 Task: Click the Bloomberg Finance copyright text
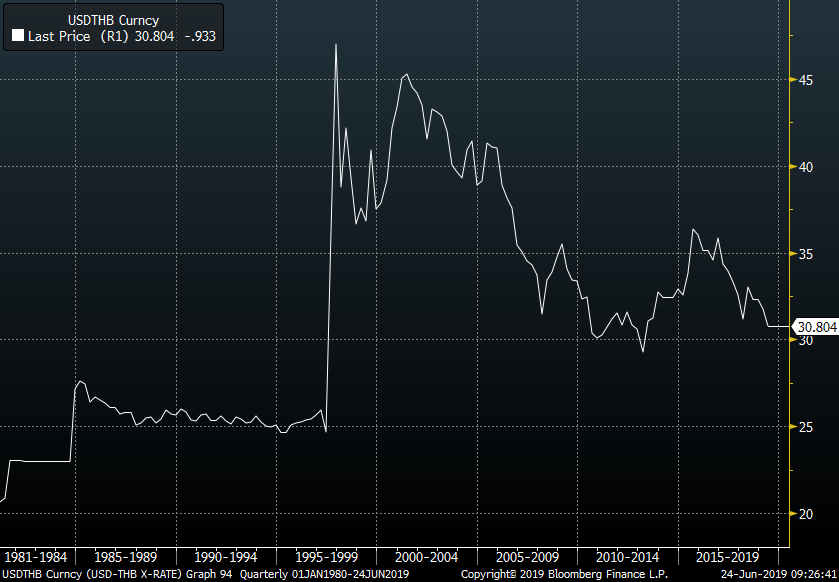564,575
